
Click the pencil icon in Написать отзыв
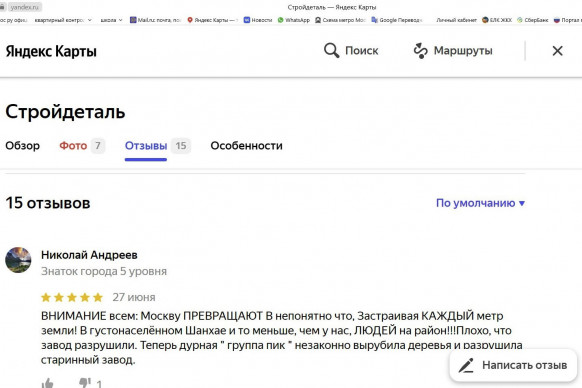[x=466, y=365]
